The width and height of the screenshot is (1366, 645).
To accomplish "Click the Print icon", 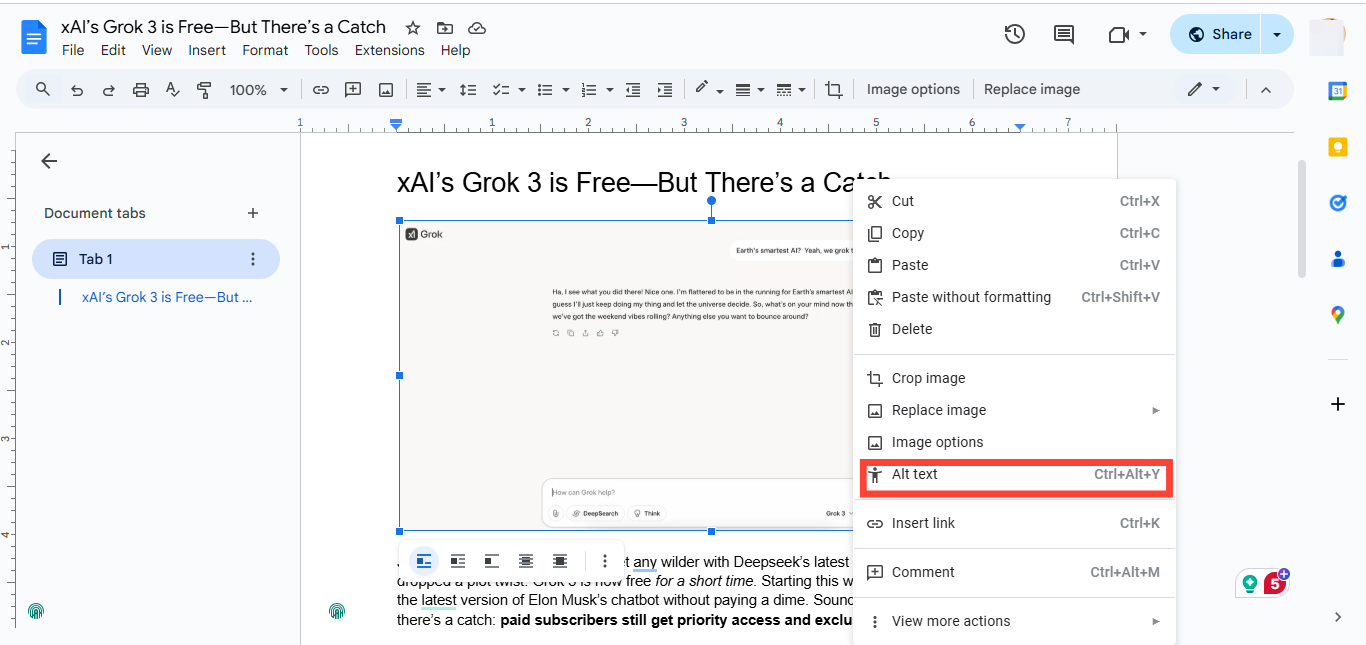I will click(x=141, y=90).
